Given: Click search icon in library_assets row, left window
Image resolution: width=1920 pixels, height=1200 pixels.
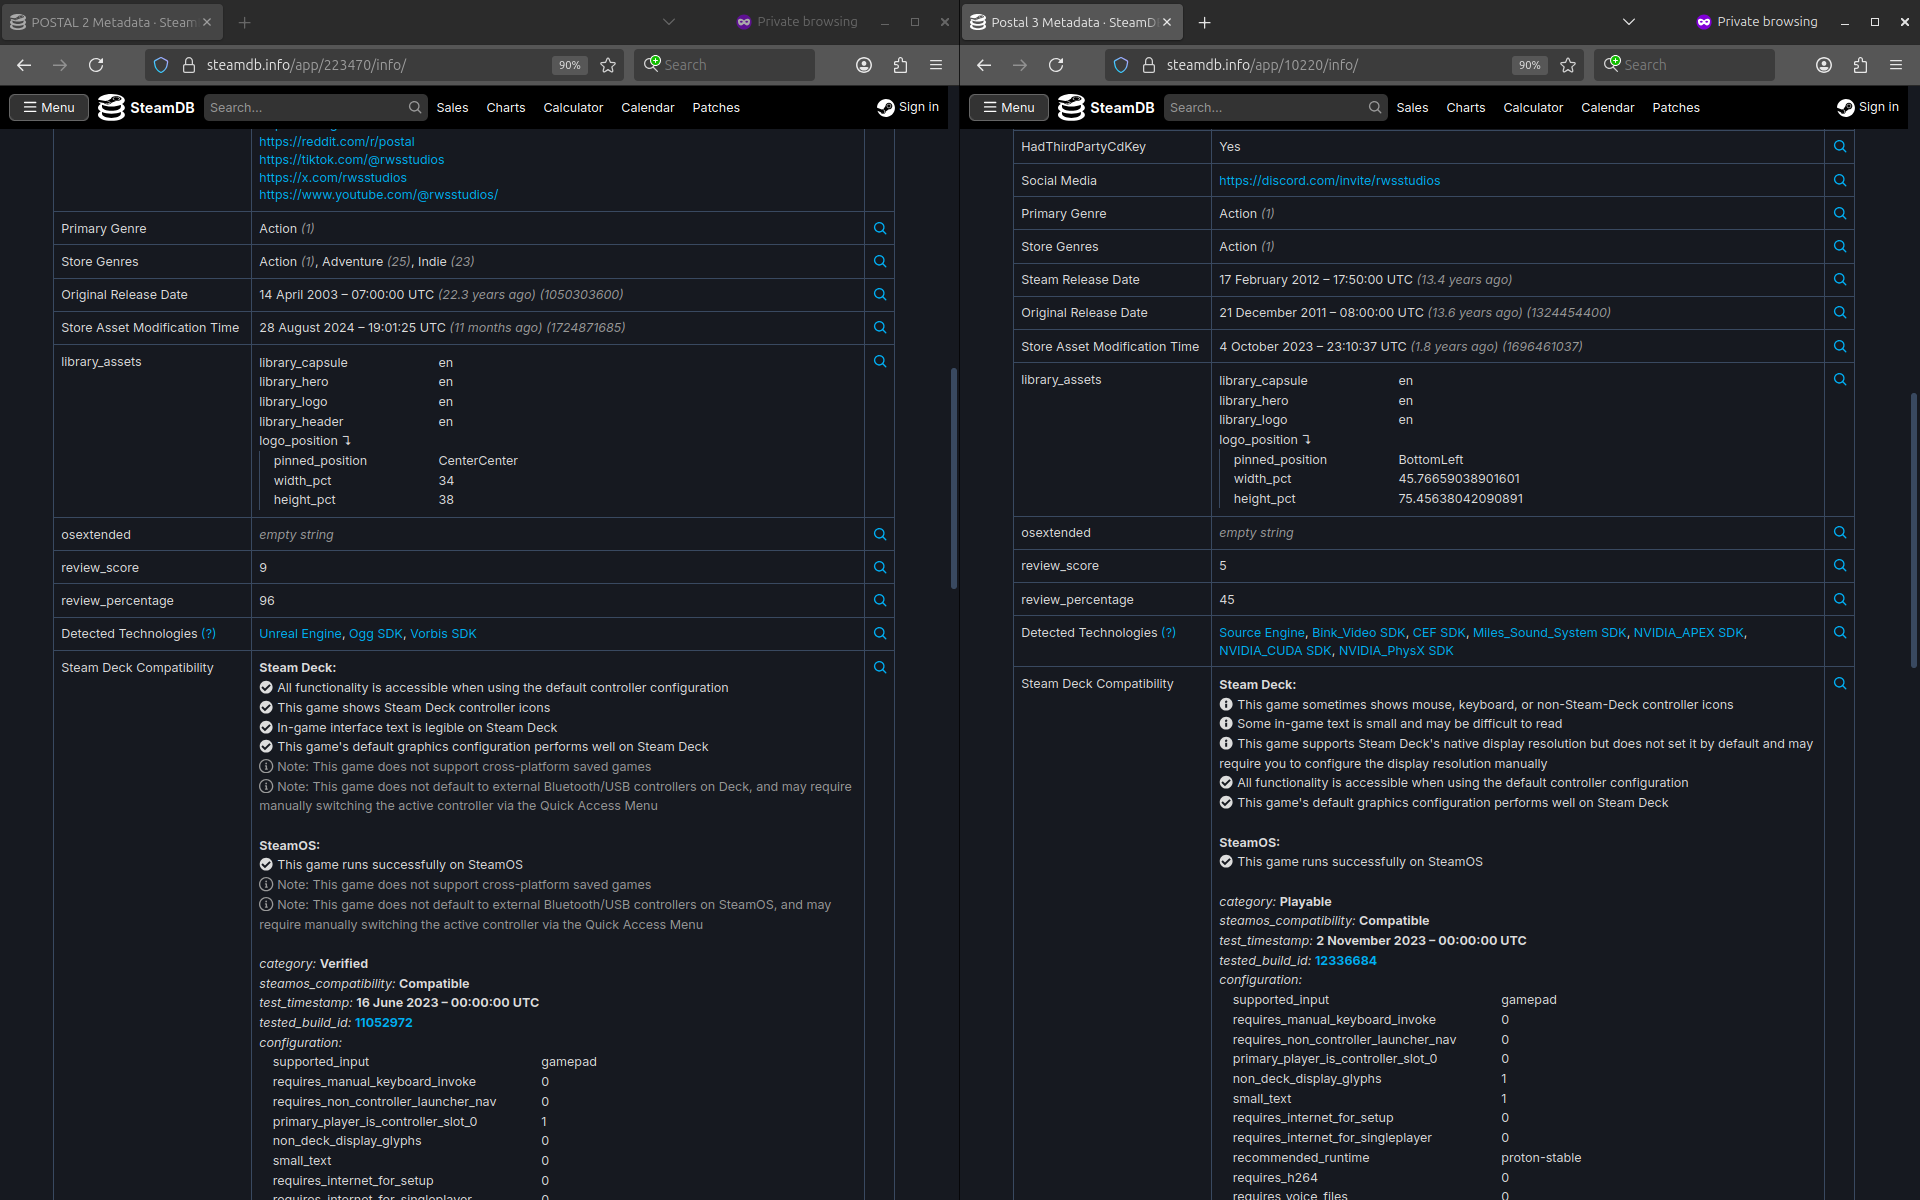Looking at the screenshot, I should click(x=880, y=362).
